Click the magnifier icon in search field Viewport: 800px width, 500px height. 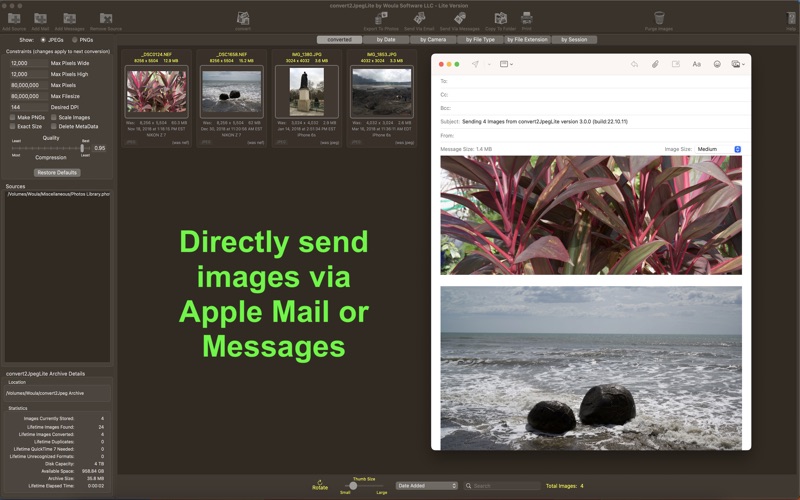(x=468, y=486)
